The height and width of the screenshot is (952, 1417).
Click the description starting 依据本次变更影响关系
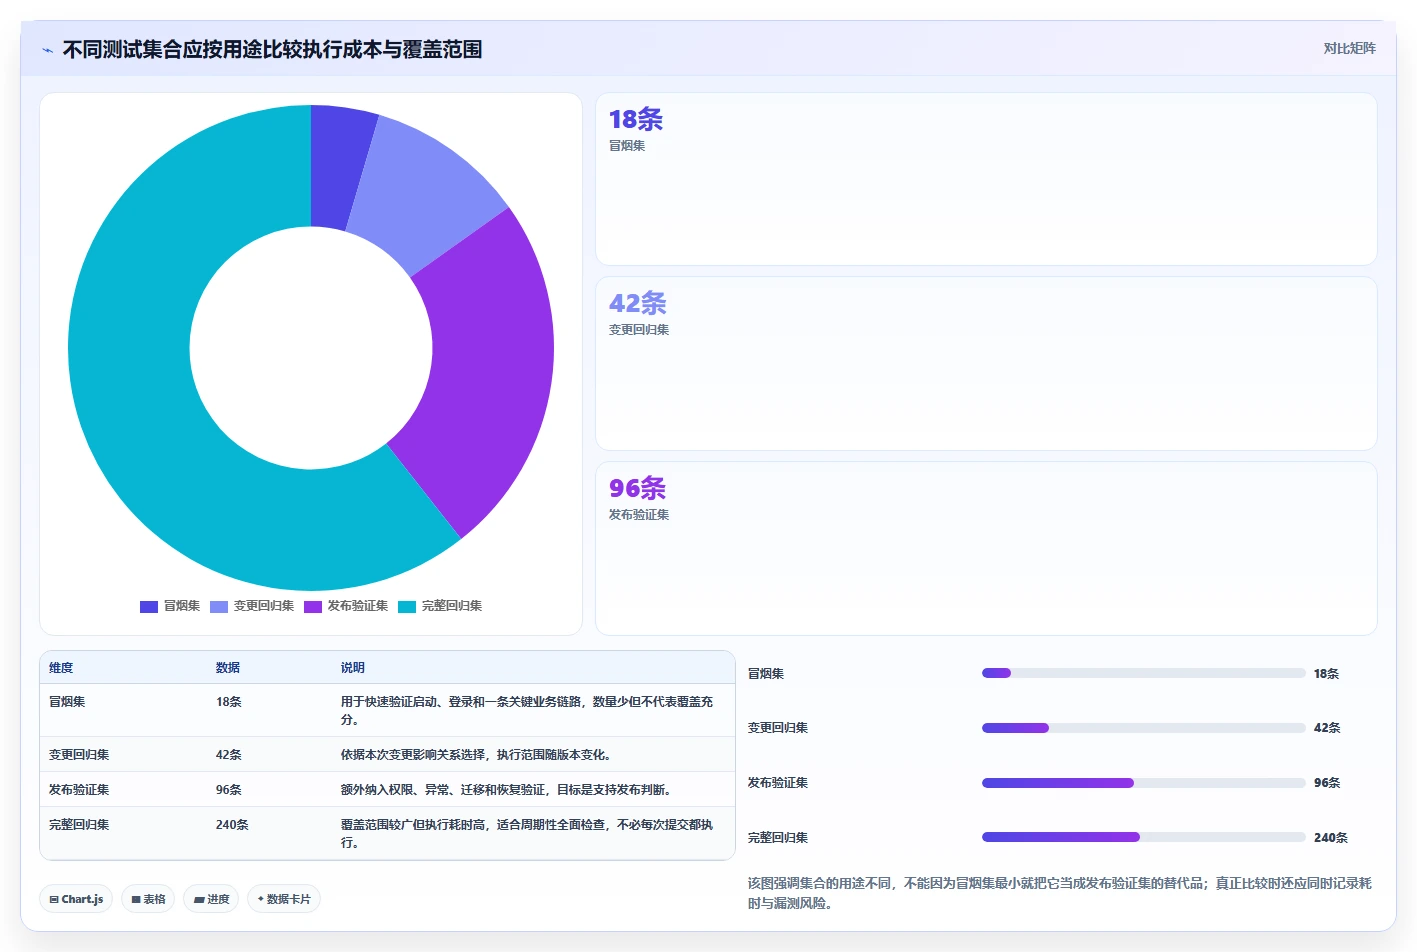pyautogui.click(x=476, y=755)
